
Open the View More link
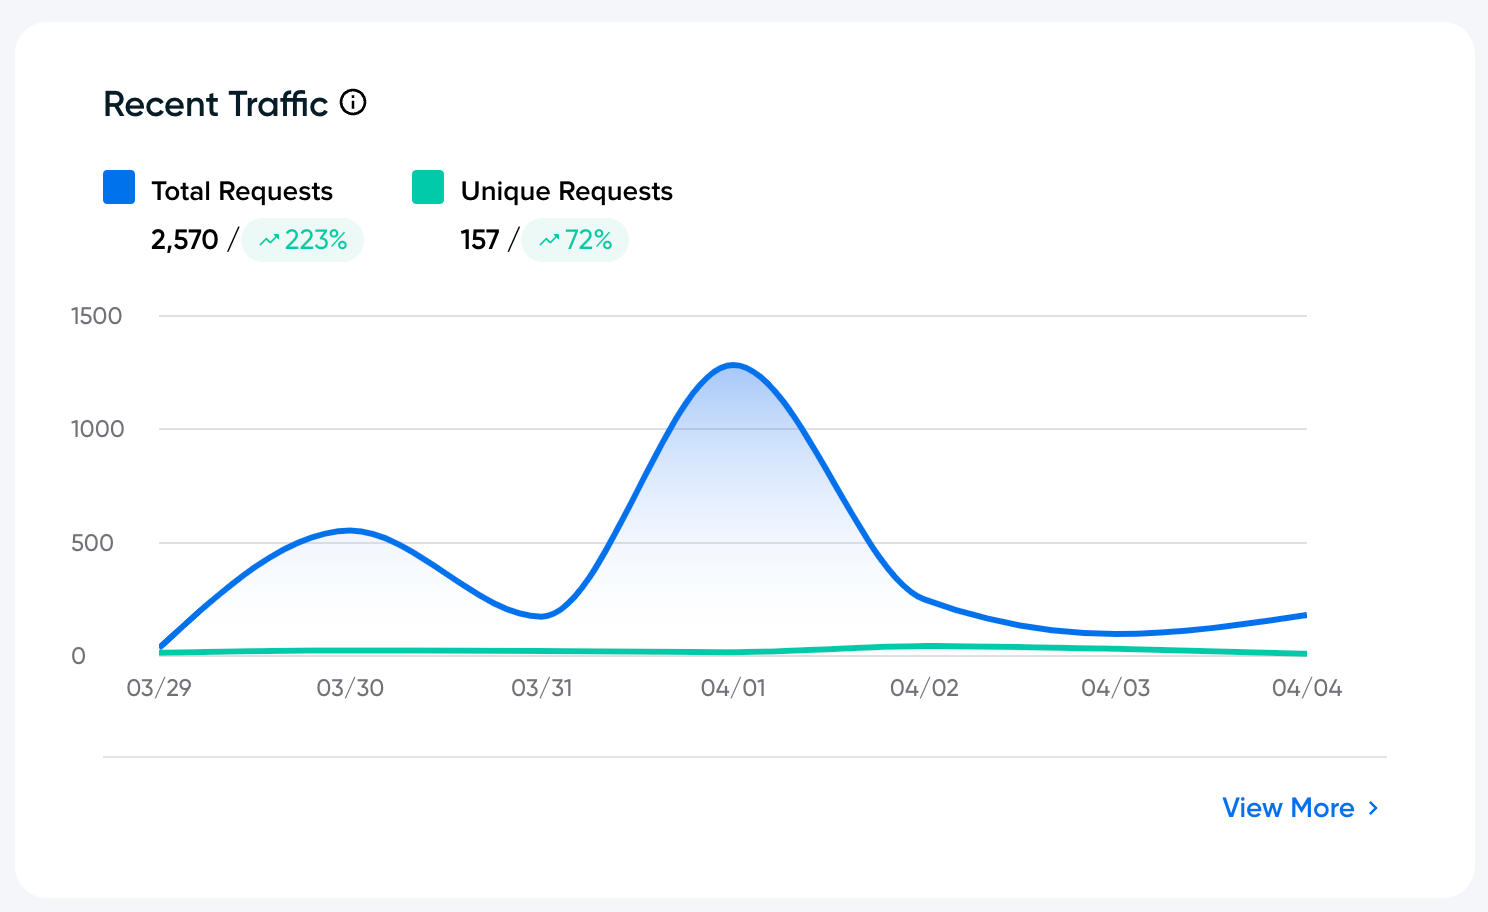[1288, 808]
